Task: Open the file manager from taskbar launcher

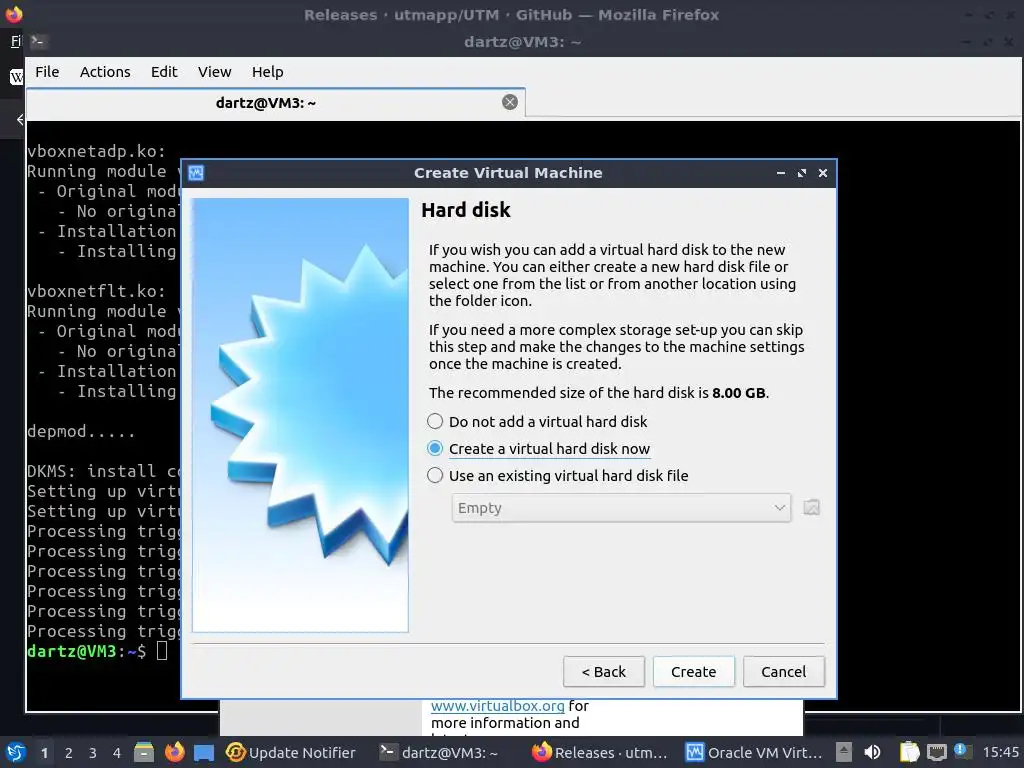Action: [x=144, y=752]
